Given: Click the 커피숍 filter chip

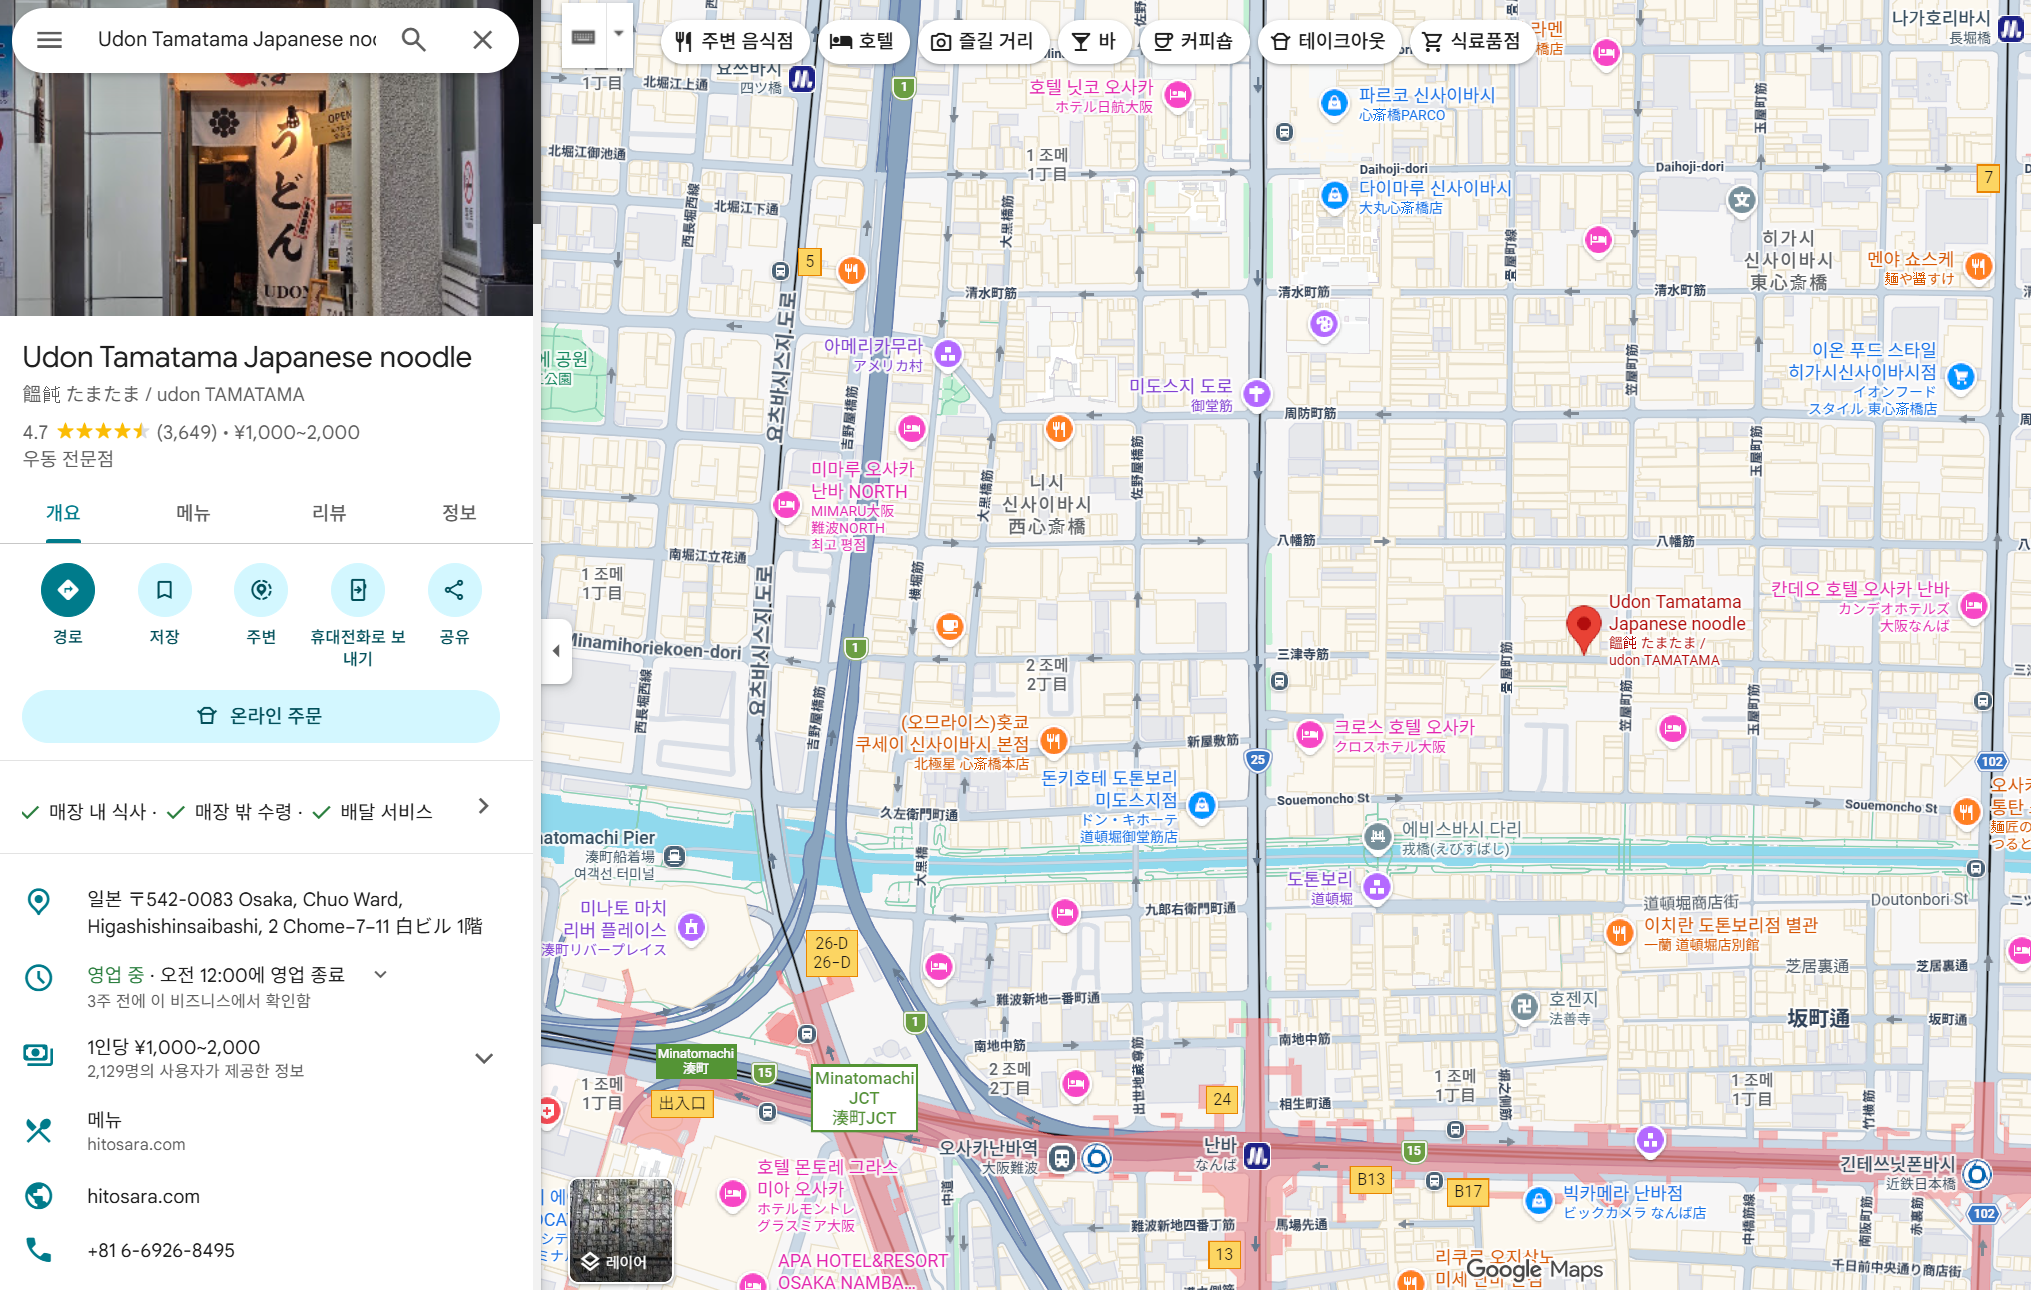Looking at the screenshot, I should click(x=1193, y=41).
